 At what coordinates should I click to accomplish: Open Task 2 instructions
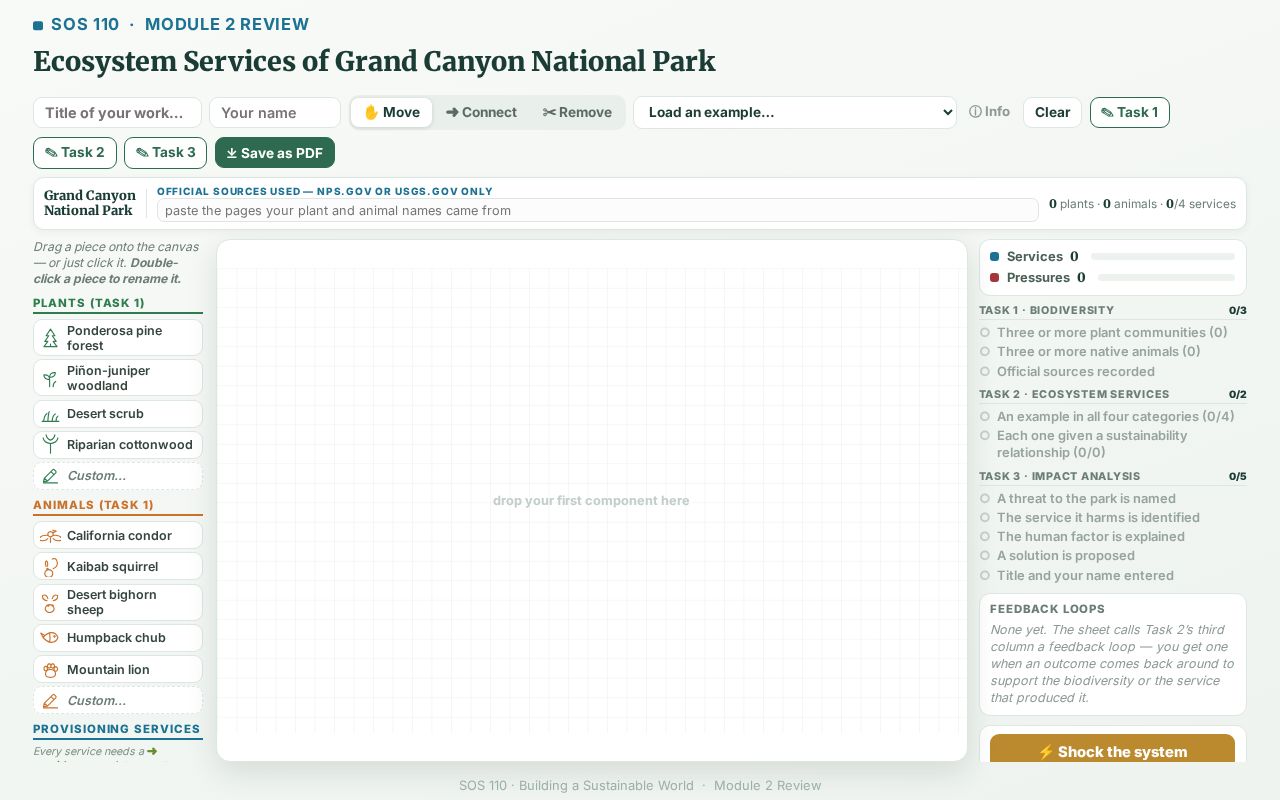[x=74, y=153]
